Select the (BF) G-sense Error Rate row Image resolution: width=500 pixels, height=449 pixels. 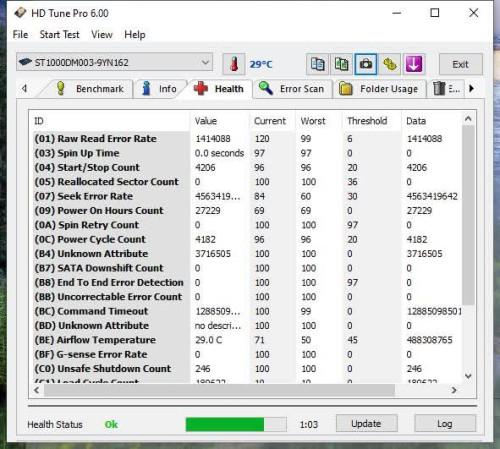tap(246, 354)
